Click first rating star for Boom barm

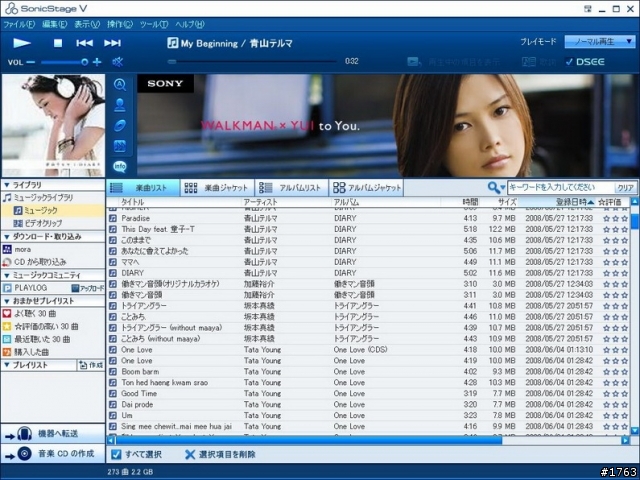(x=607, y=372)
